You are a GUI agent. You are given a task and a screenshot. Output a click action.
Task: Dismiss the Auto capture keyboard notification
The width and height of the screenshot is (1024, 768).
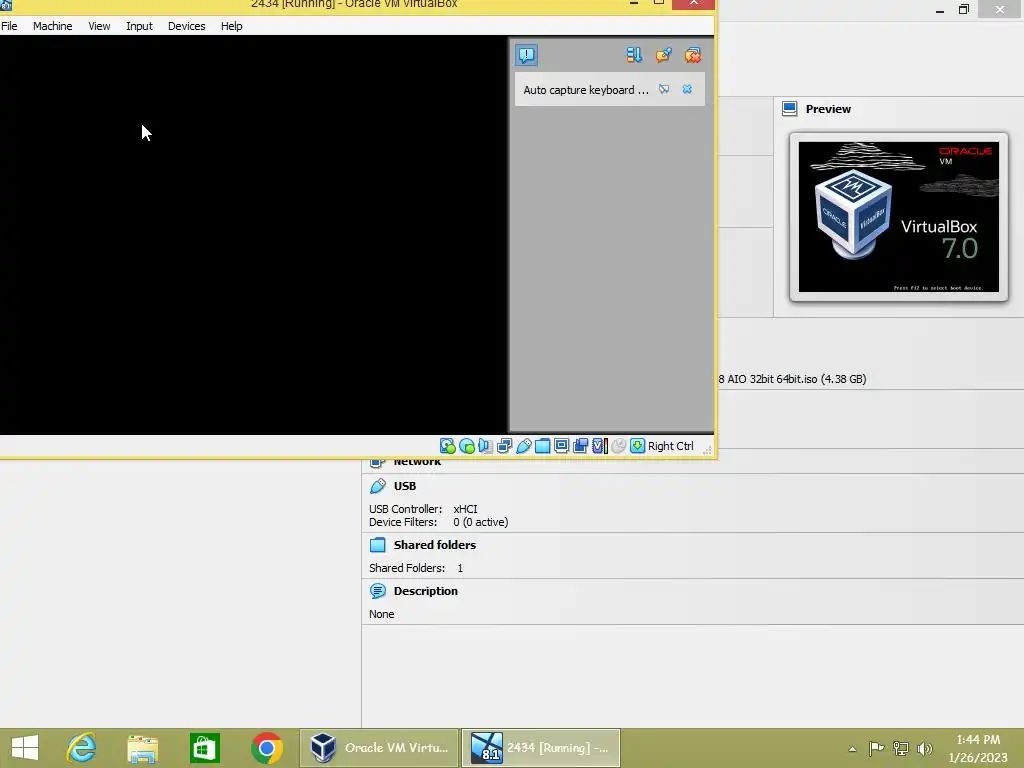(x=687, y=89)
